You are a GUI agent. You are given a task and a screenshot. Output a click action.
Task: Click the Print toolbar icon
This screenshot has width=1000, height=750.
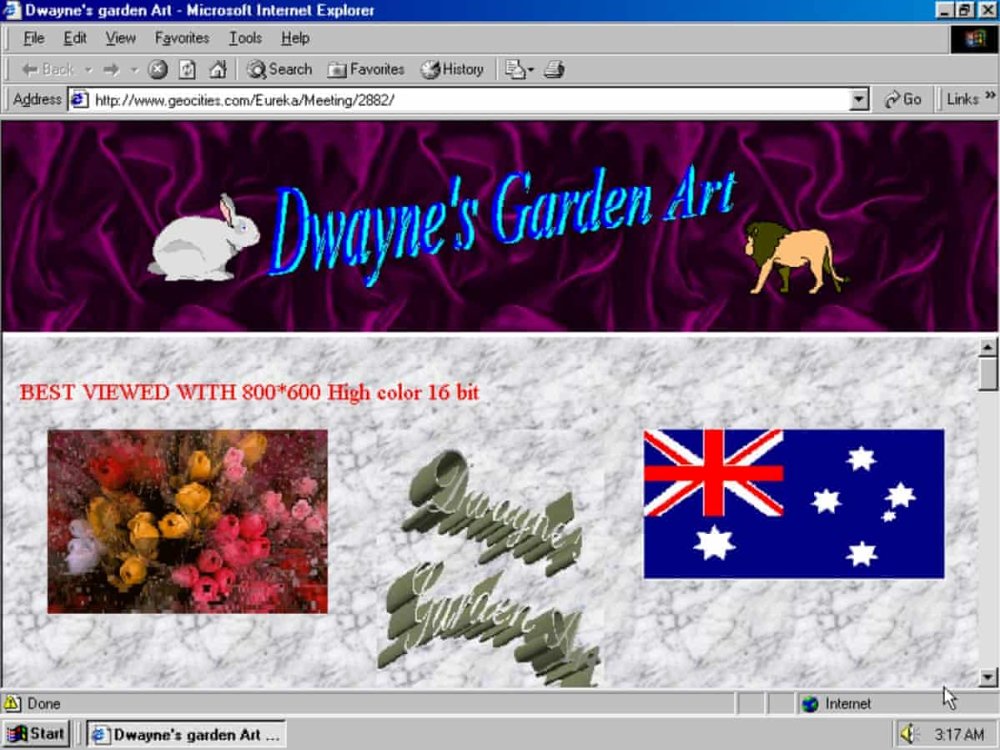[554, 69]
